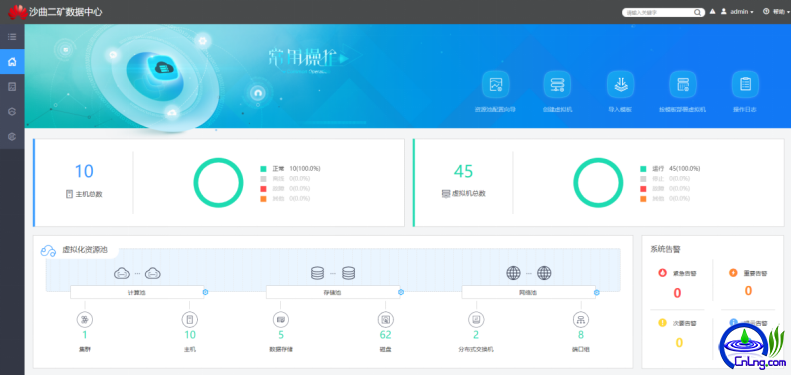Click the search magnifier icon
Screen dimensions: 791x375
[x=697, y=12]
